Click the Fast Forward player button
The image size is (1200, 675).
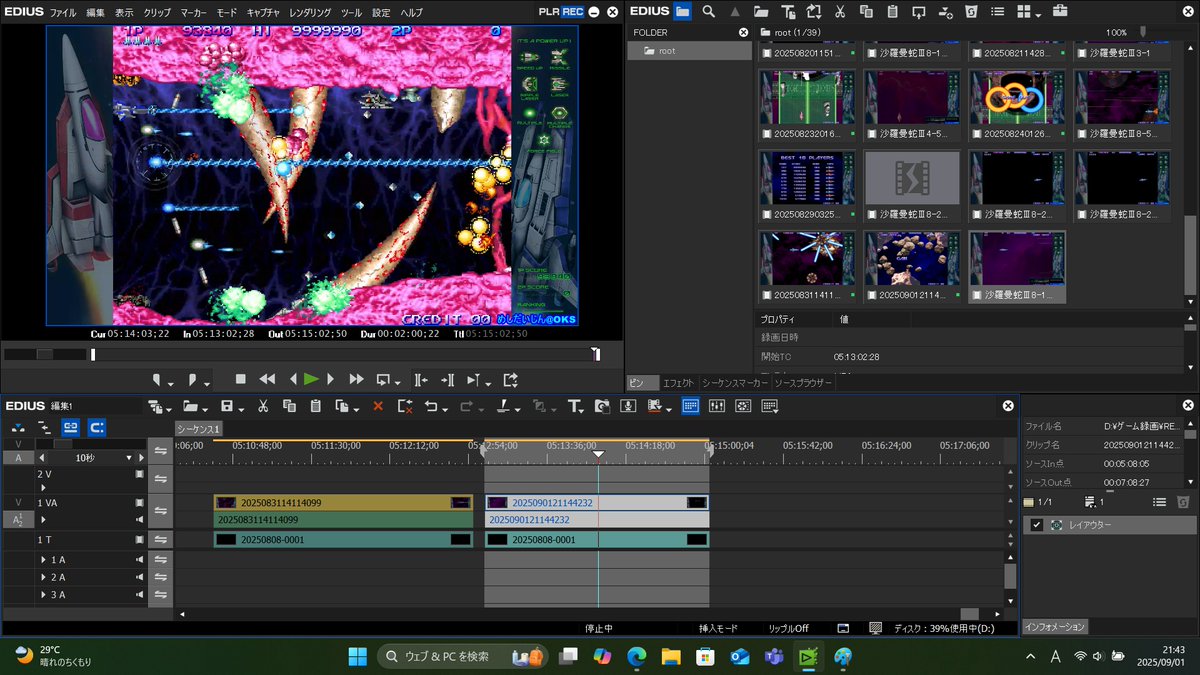(x=356, y=380)
